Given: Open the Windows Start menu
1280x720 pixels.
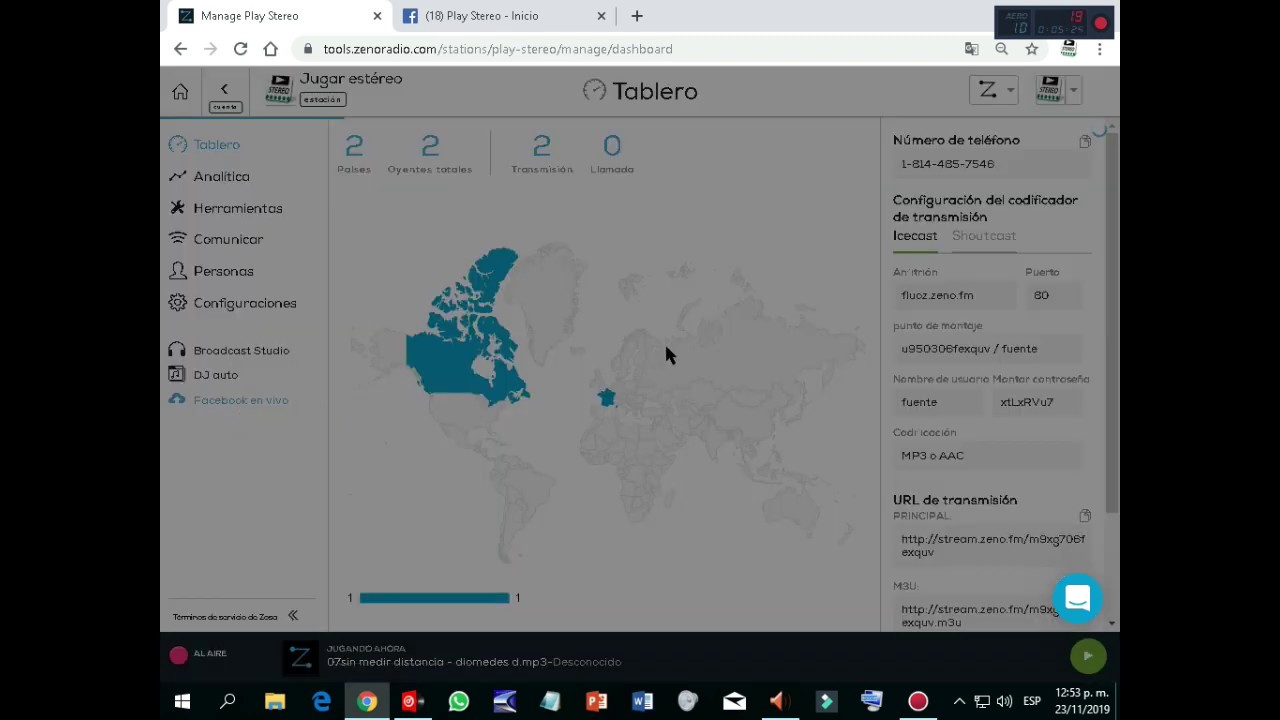Looking at the screenshot, I should point(182,702).
